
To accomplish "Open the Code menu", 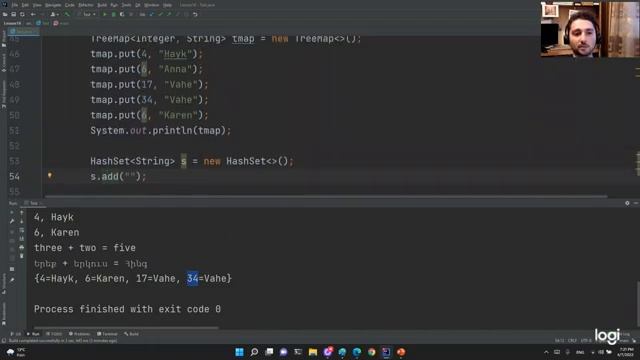I will 70,5.
